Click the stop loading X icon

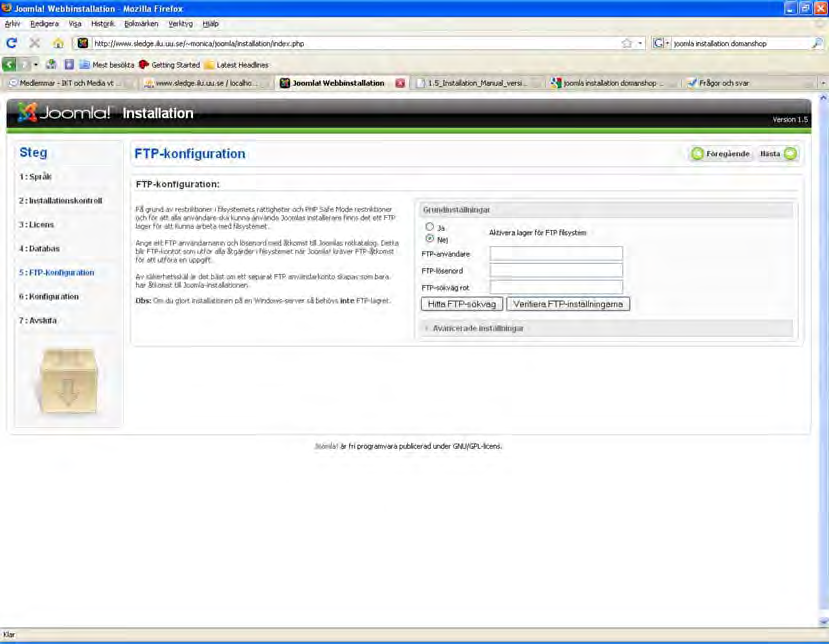tap(35, 43)
